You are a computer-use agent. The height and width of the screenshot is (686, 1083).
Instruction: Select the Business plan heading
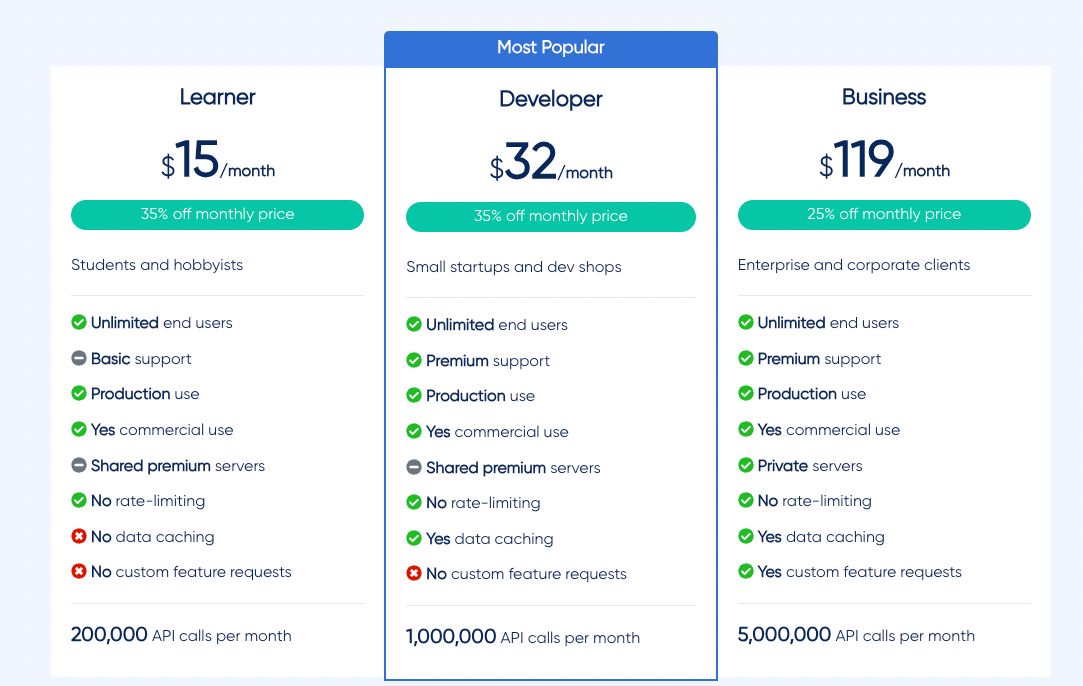pos(884,97)
